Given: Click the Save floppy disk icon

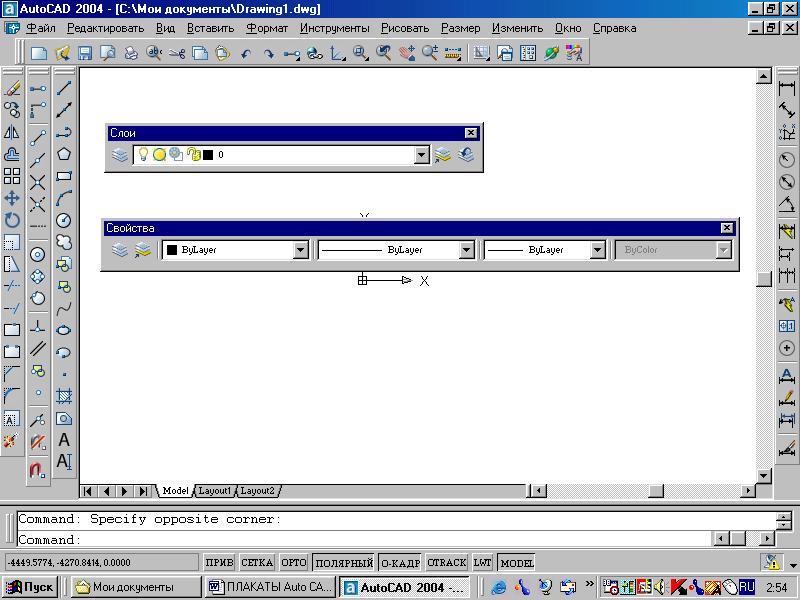Looking at the screenshot, I should click(x=85, y=53).
